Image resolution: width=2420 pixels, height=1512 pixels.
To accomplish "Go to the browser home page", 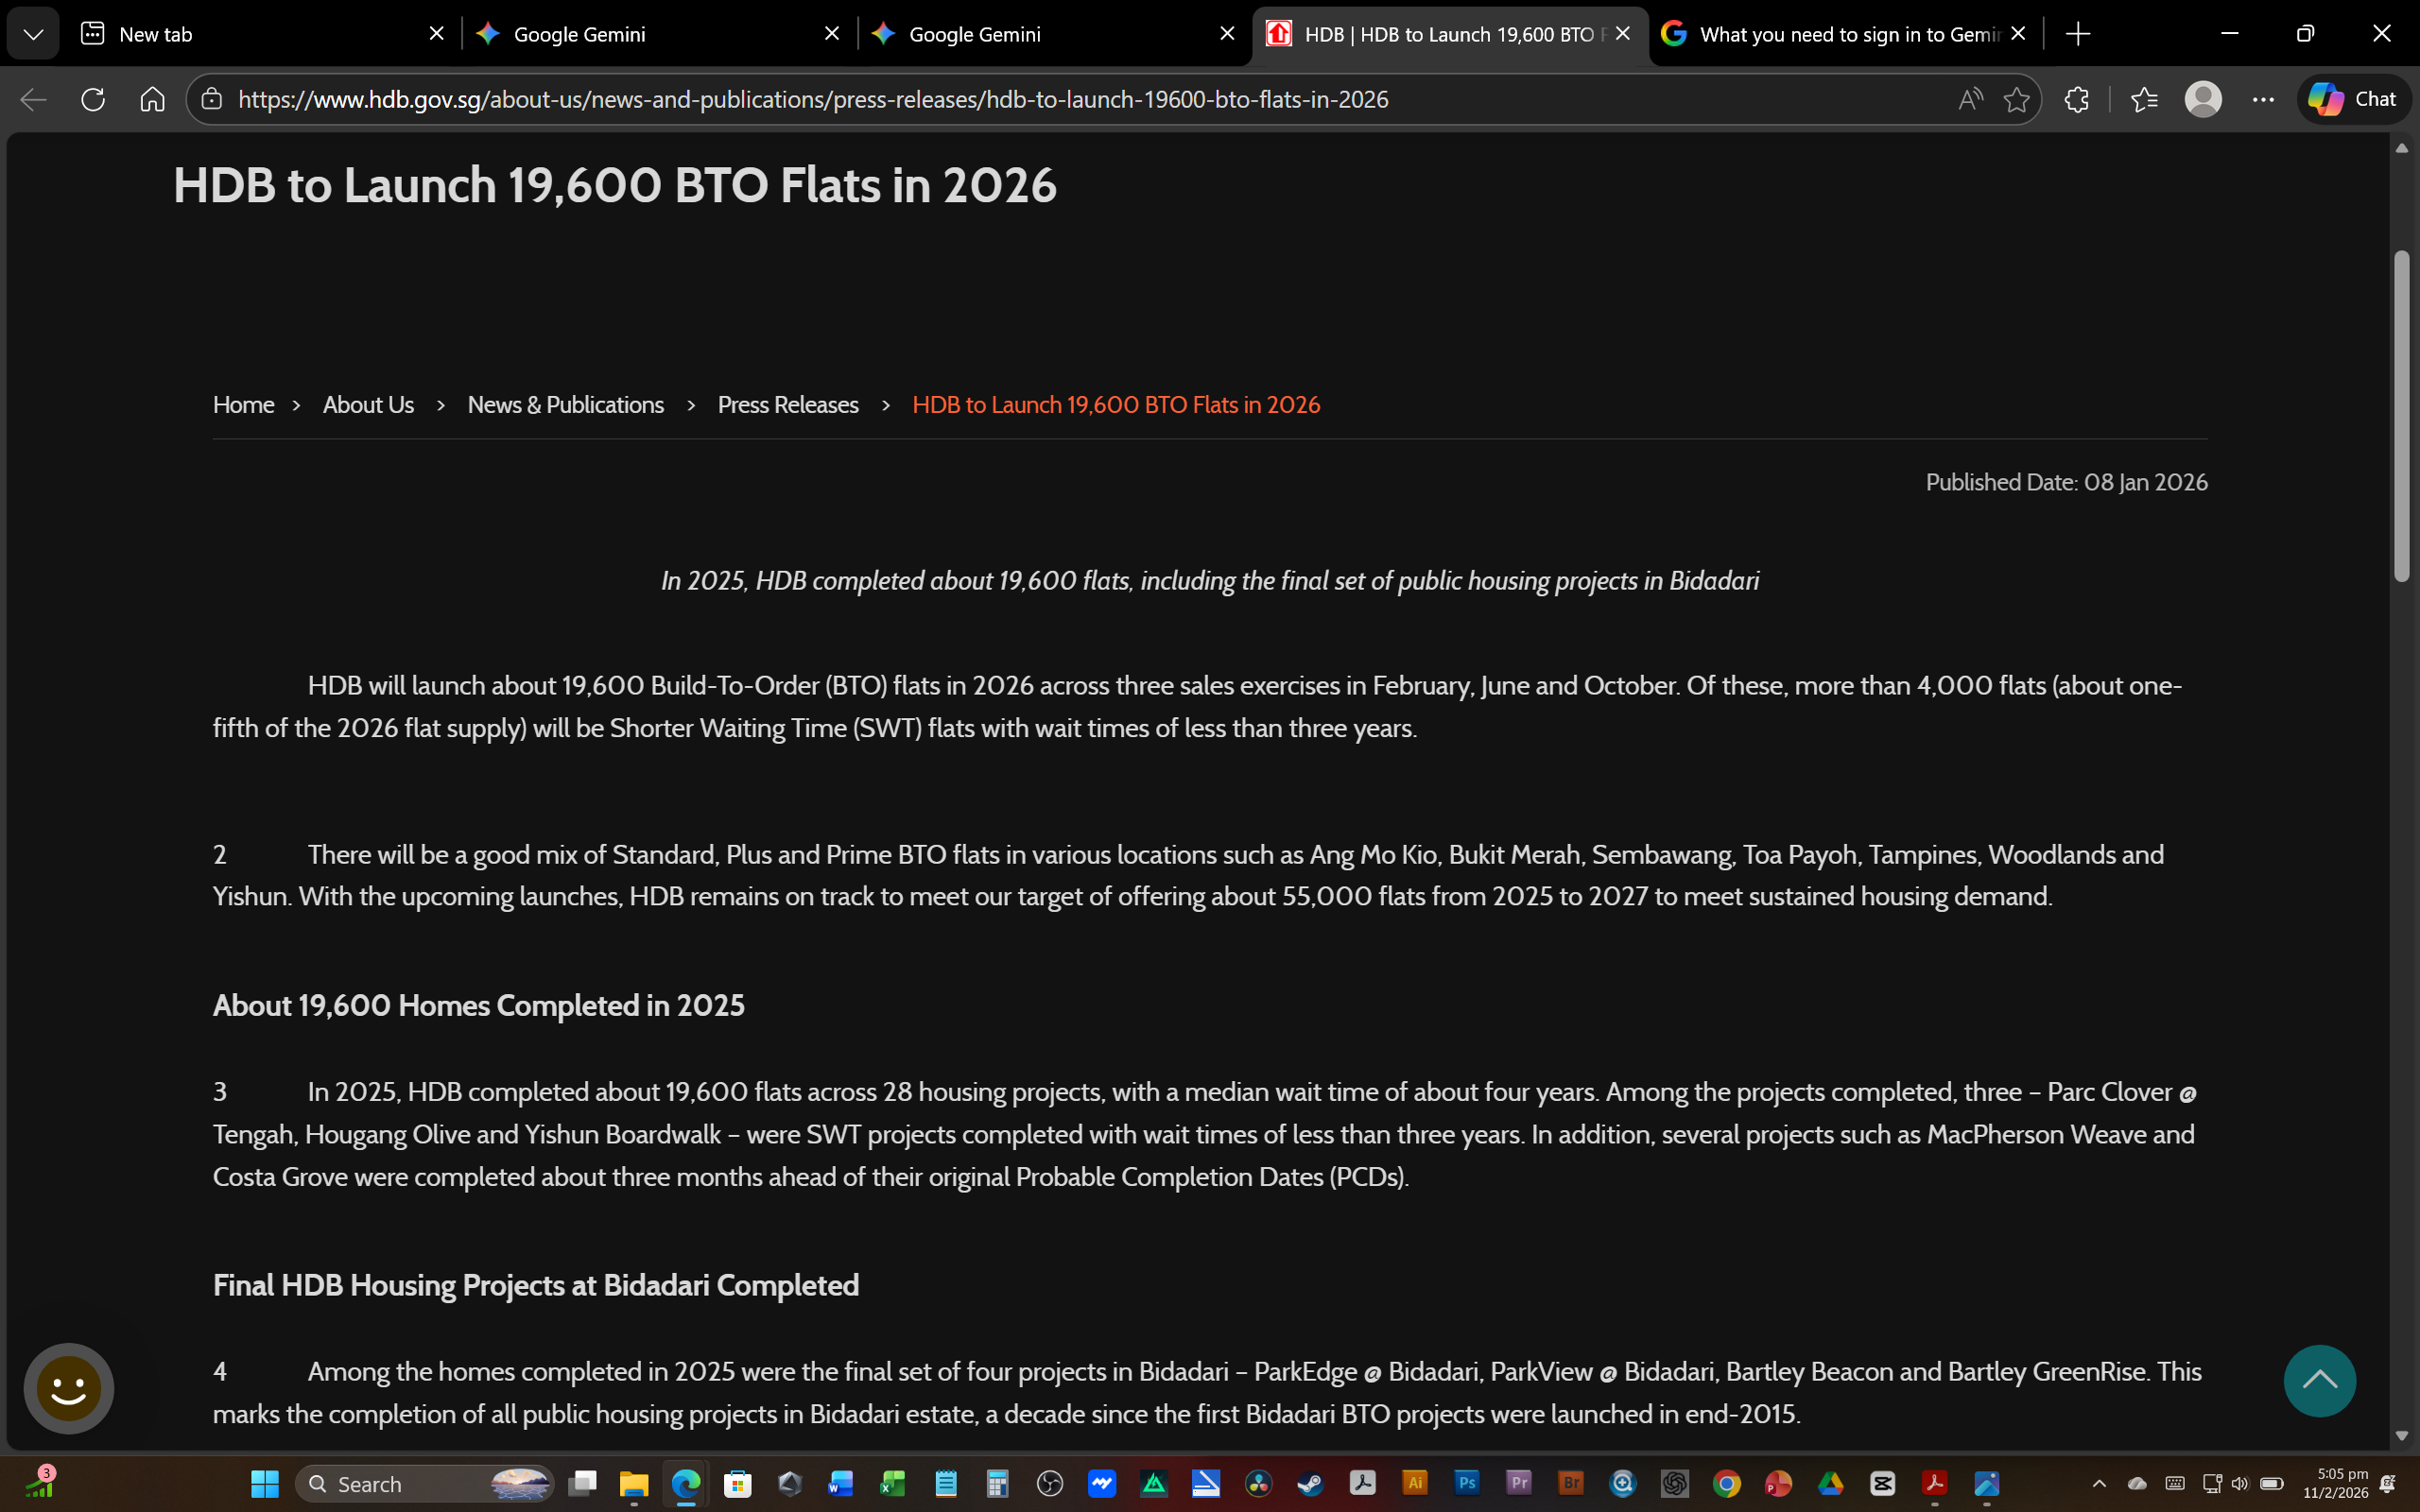I will pyautogui.click(x=152, y=99).
